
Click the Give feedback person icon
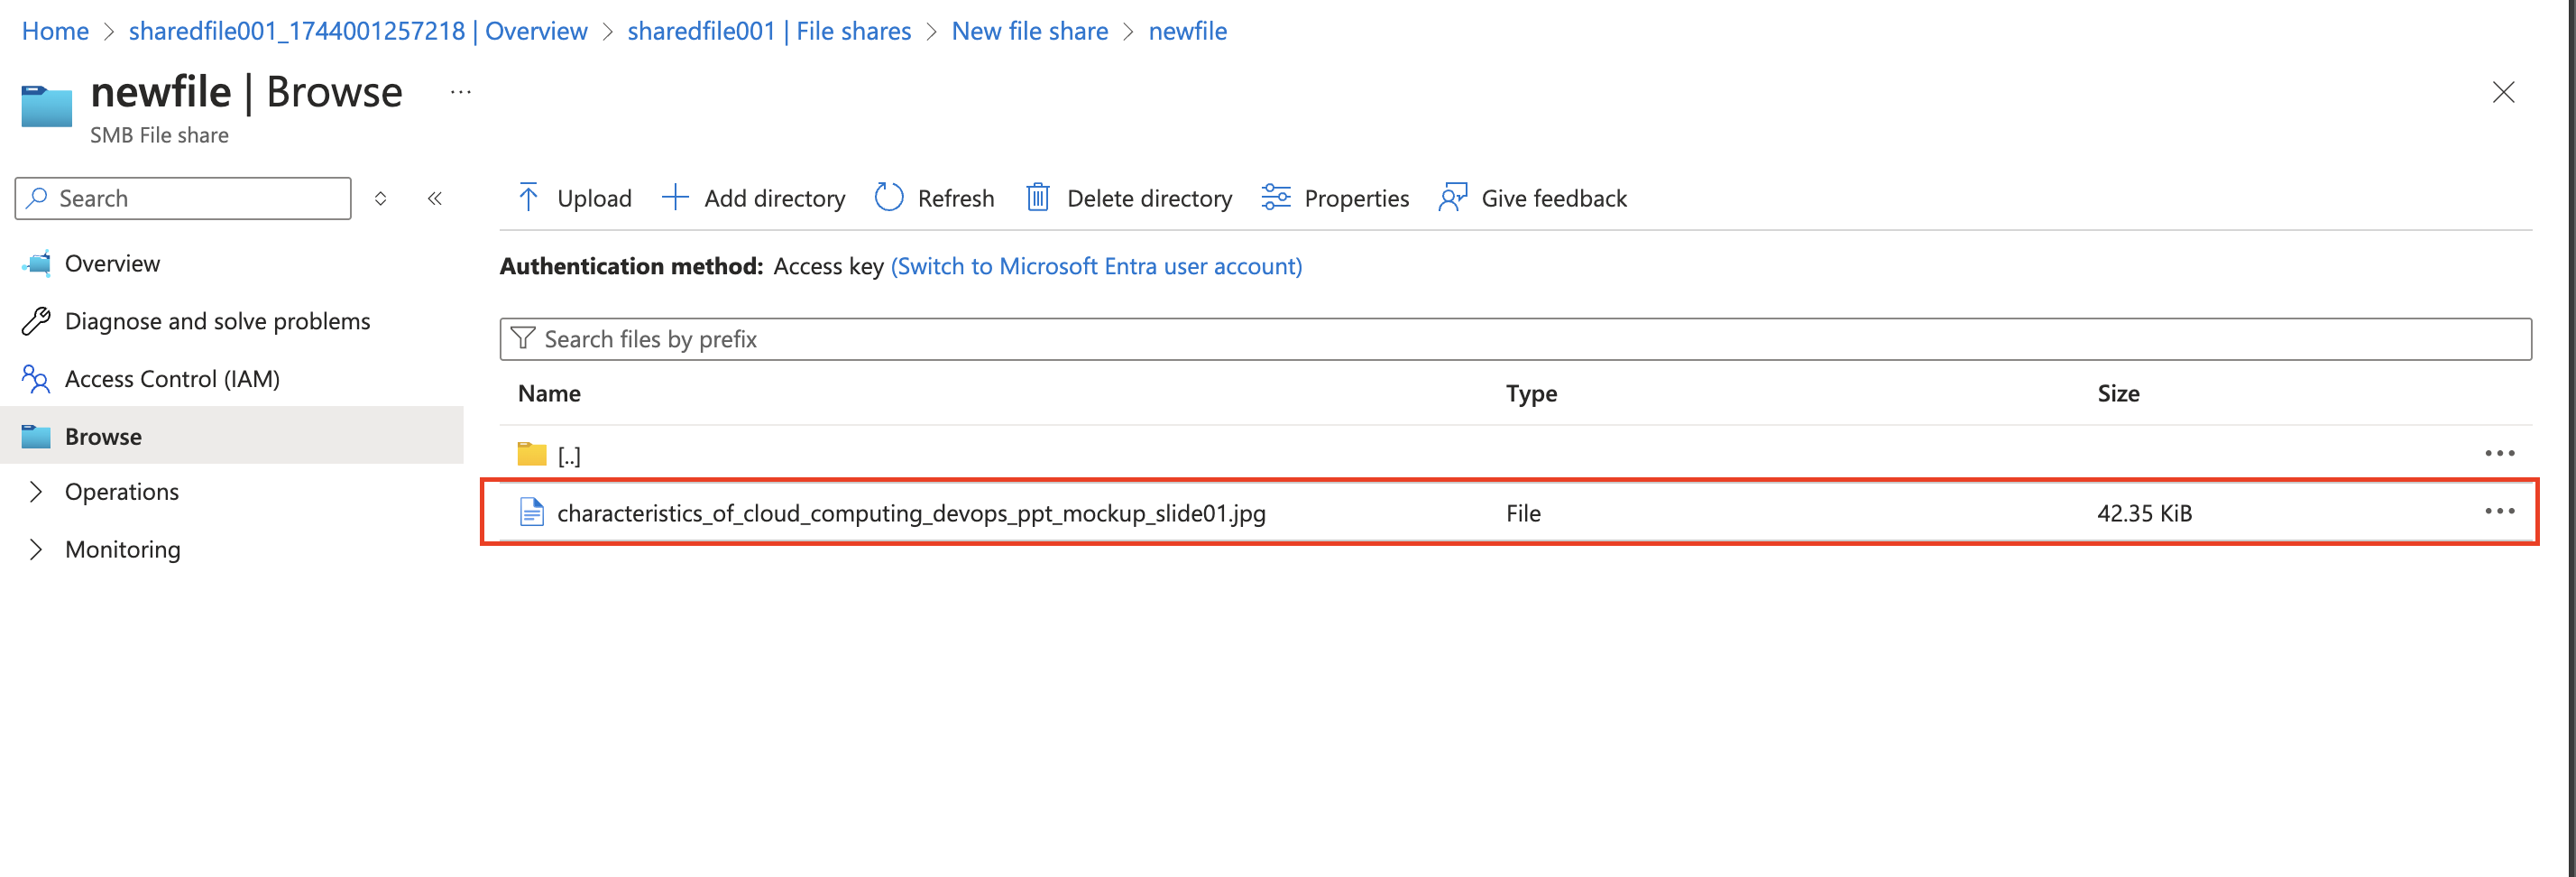tap(1453, 197)
